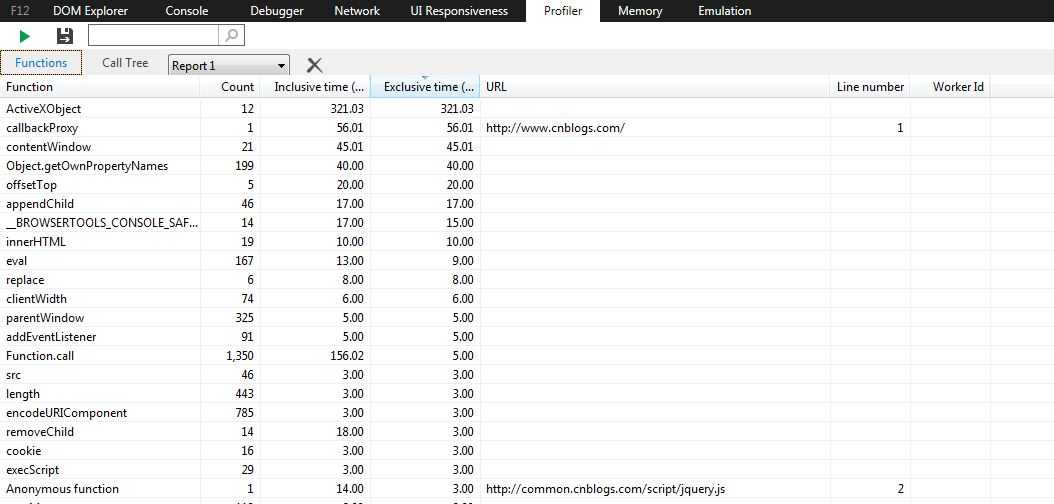1054x504 pixels.
Task: Click line number 2 for jquery.js
Action: coord(900,489)
